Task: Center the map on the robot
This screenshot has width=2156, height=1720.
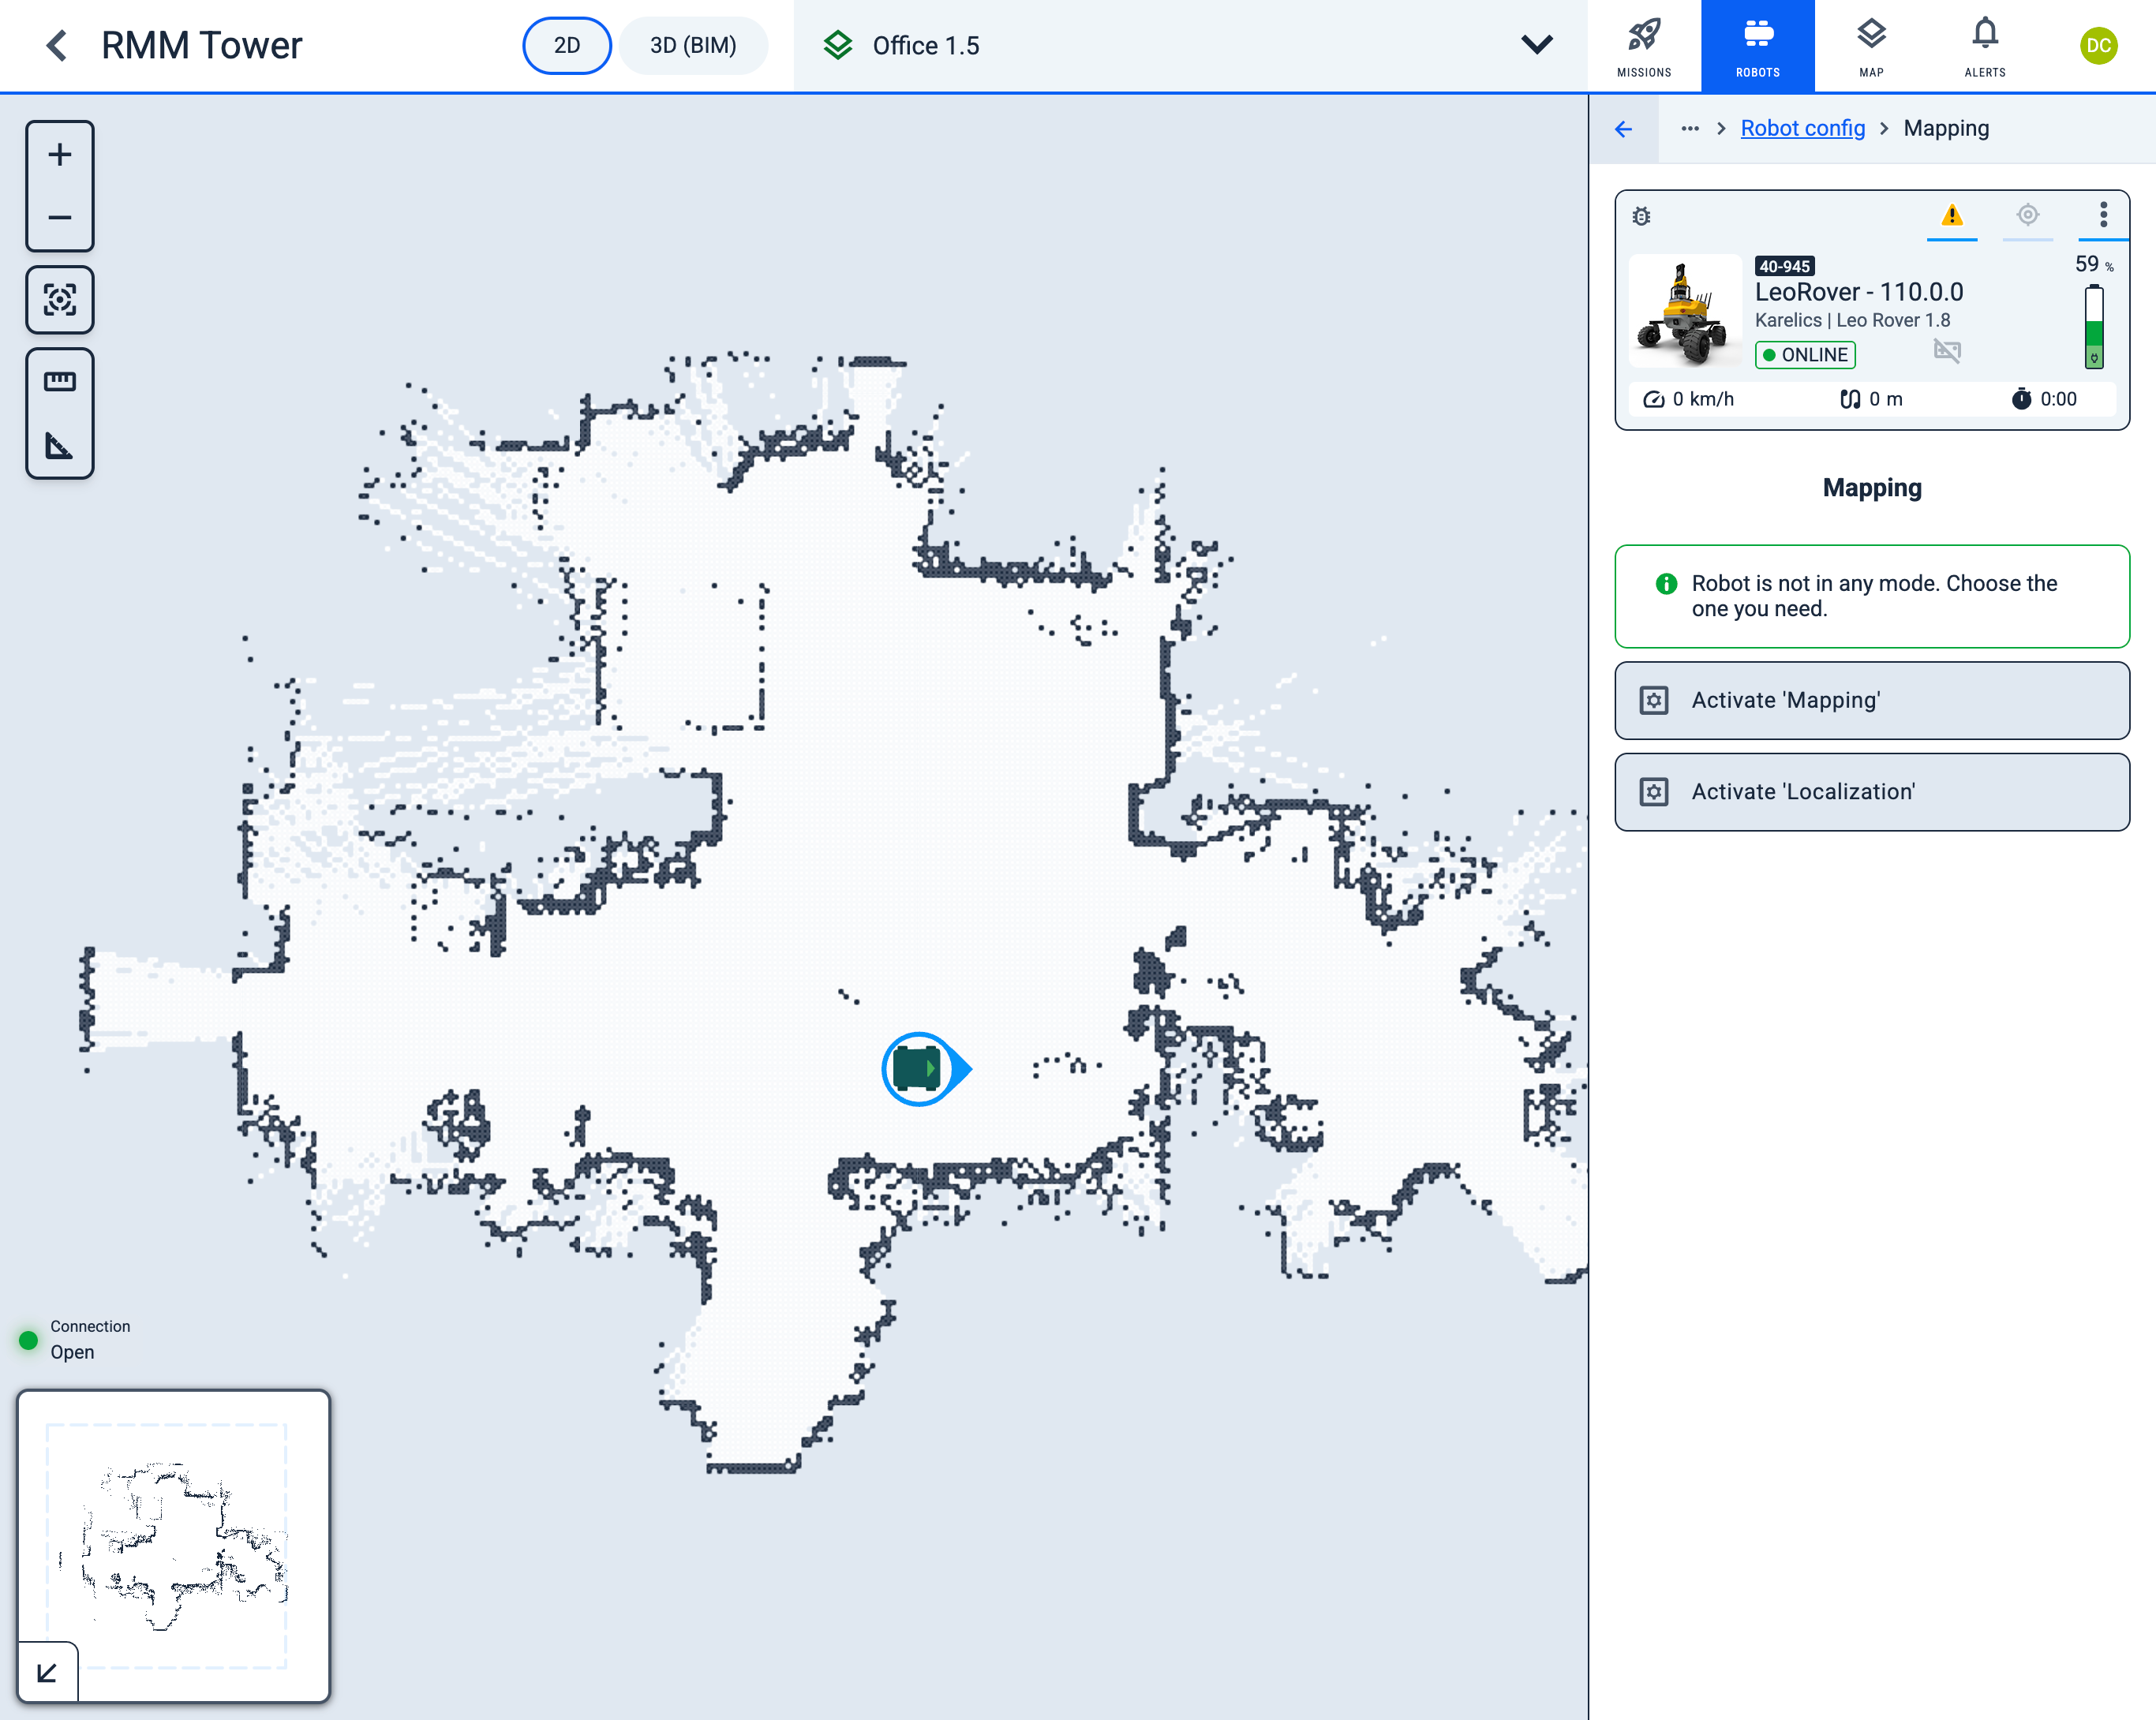Action: (60, 300)
